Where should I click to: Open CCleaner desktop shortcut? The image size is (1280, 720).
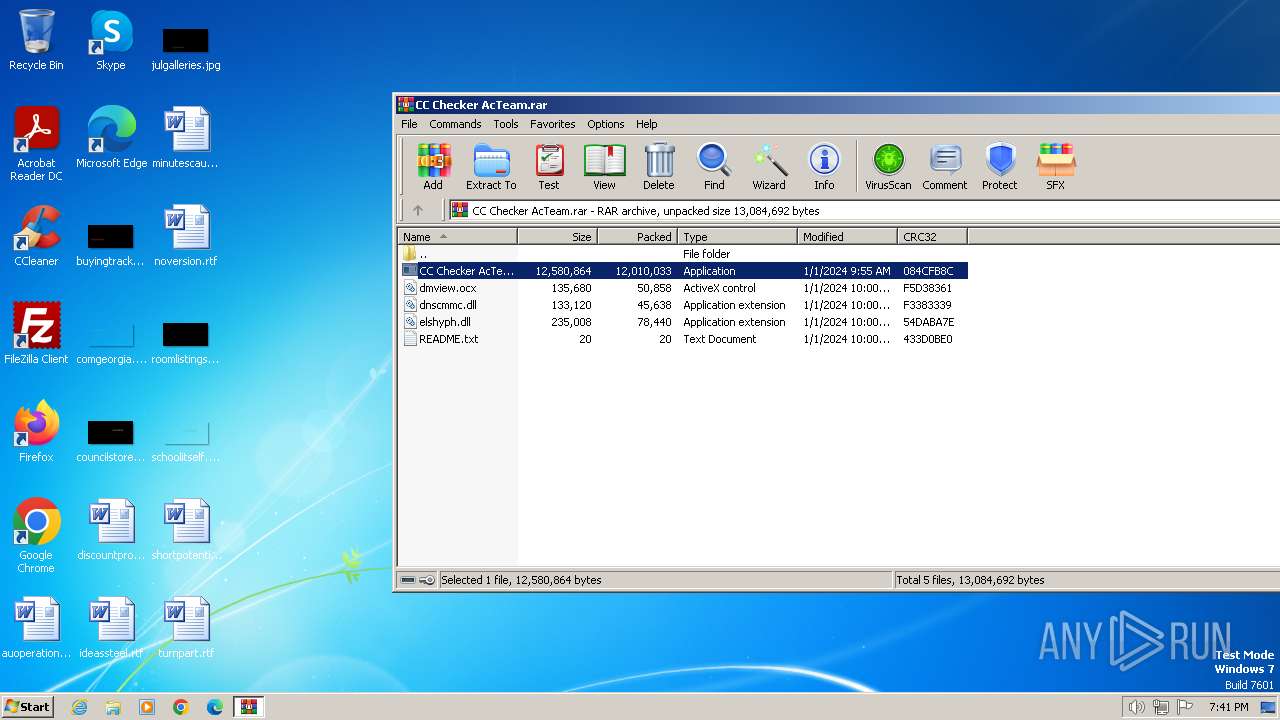pos(36,236)
